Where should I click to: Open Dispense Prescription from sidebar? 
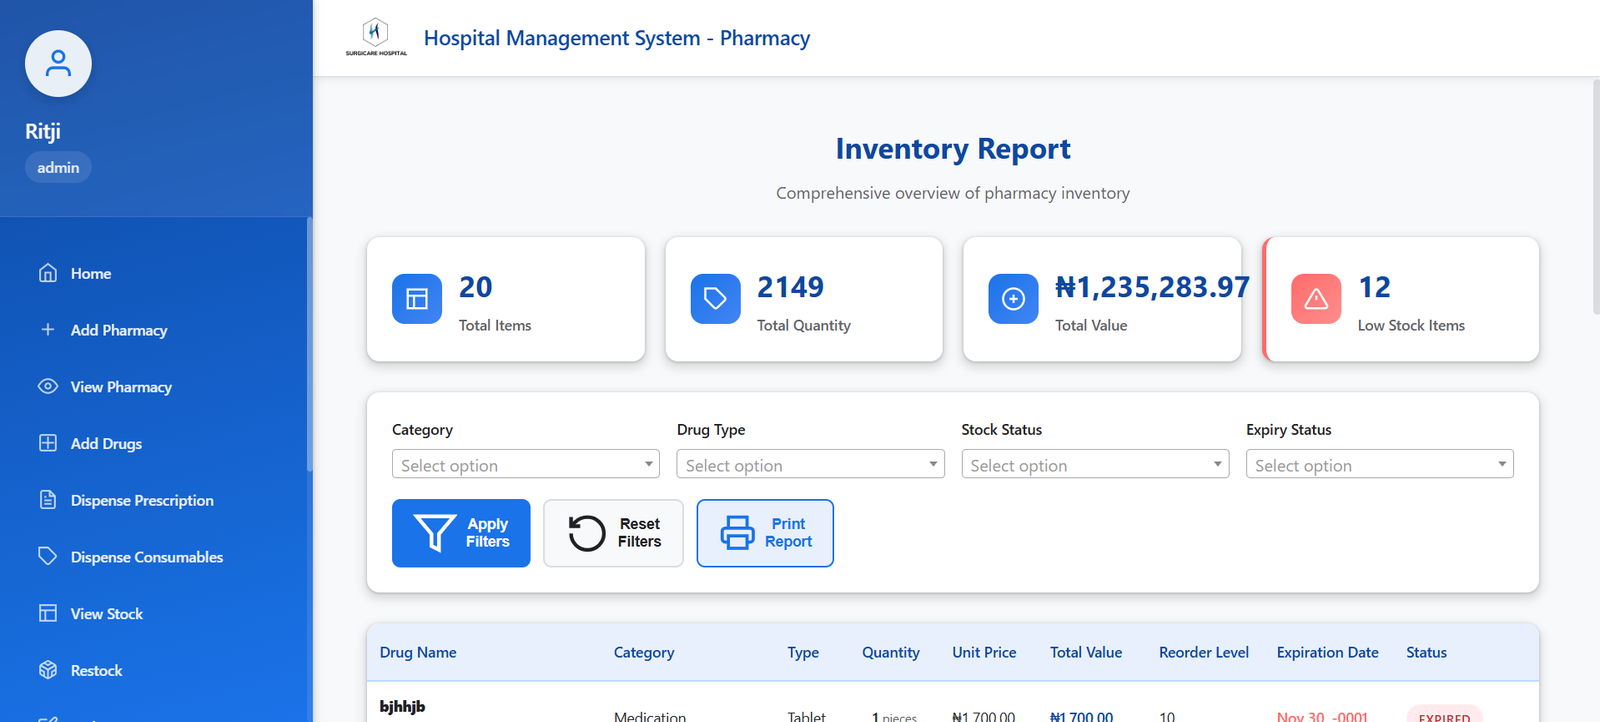(x=142, y=501)
